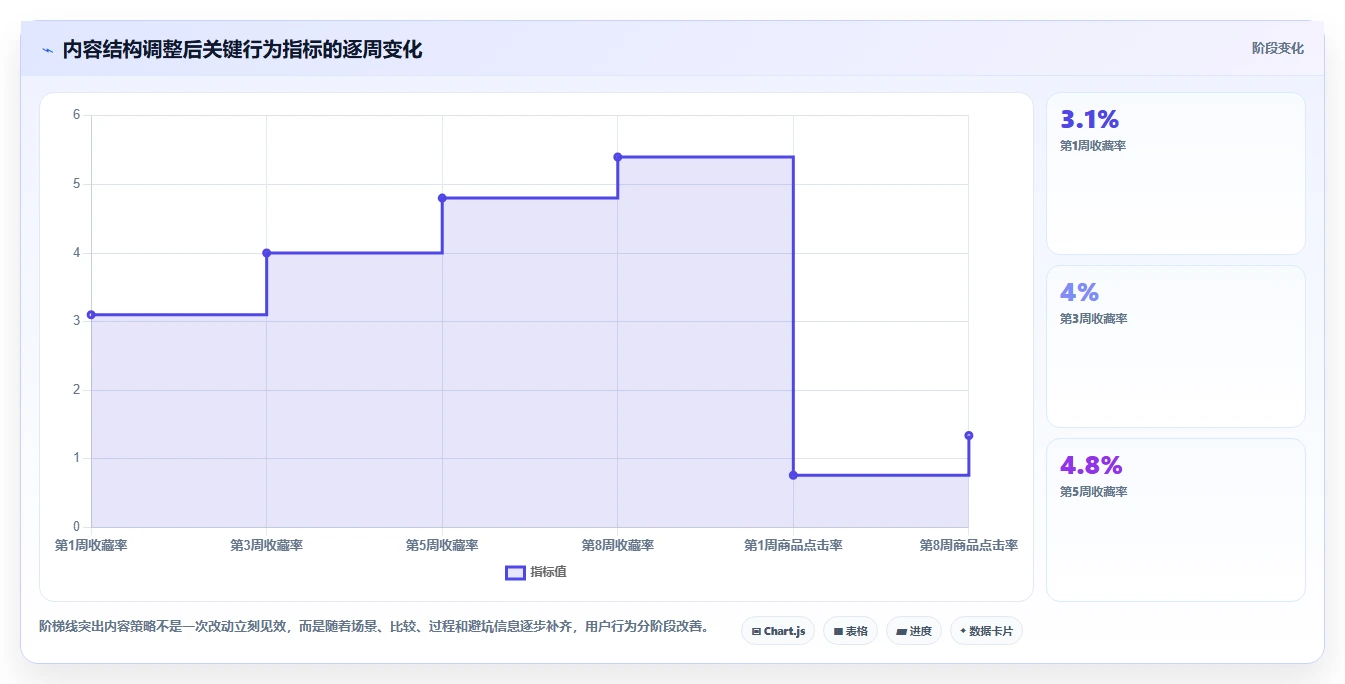
Task: Click the data point for 第8周收藏率
Action: pos(618,157)
